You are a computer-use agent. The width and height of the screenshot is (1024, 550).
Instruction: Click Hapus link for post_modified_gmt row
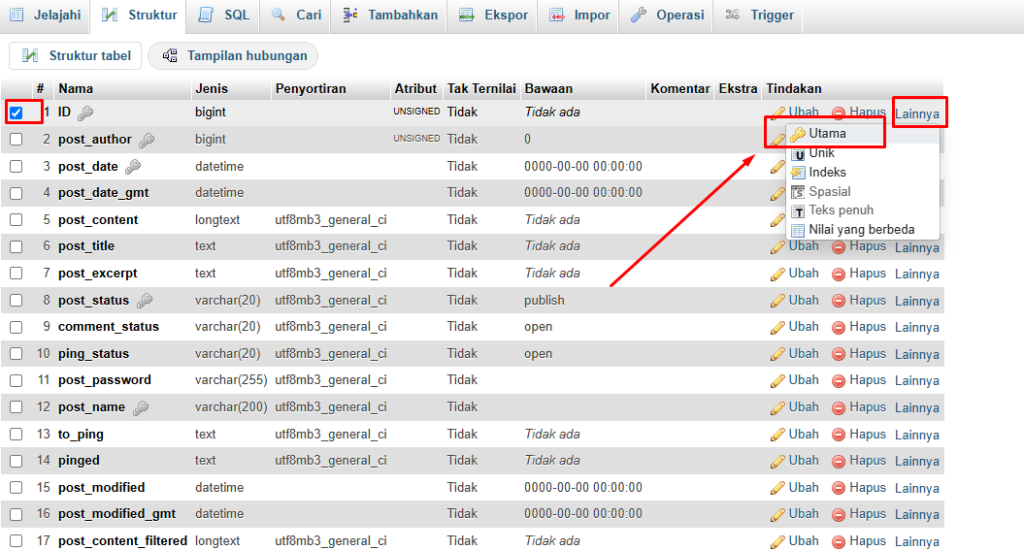(867, 513)
